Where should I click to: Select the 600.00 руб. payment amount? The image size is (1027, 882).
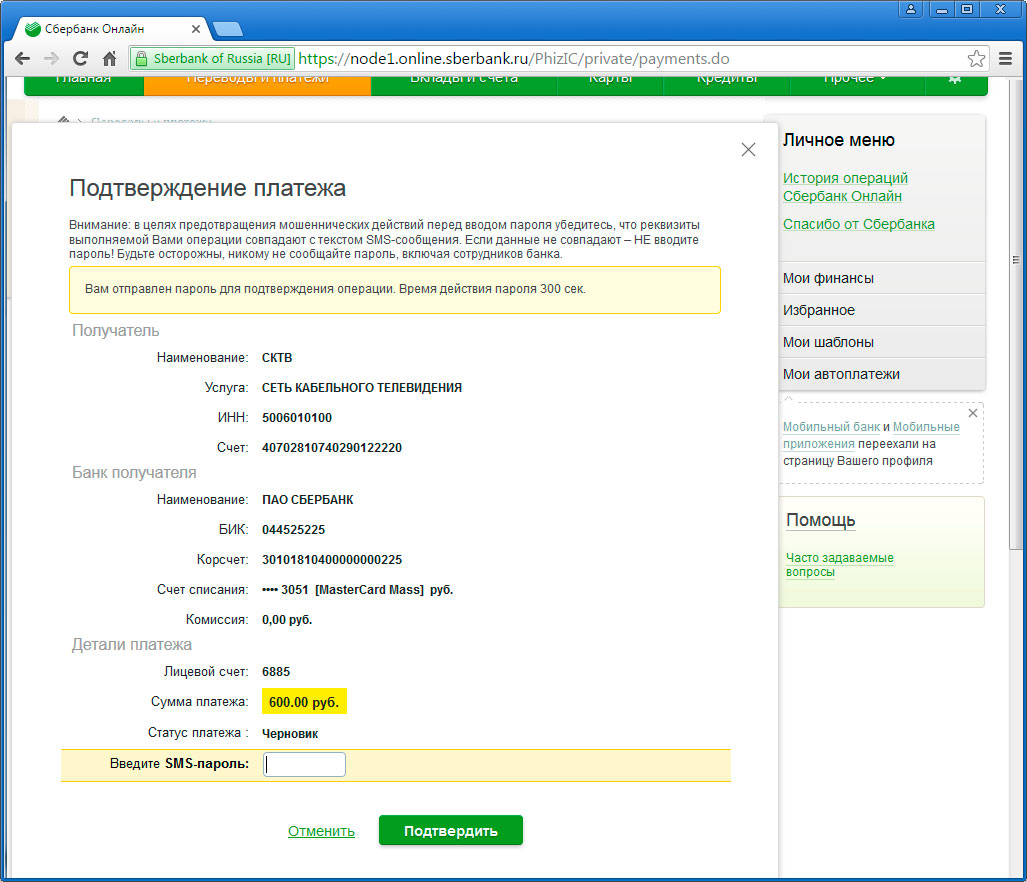[304, 702]
